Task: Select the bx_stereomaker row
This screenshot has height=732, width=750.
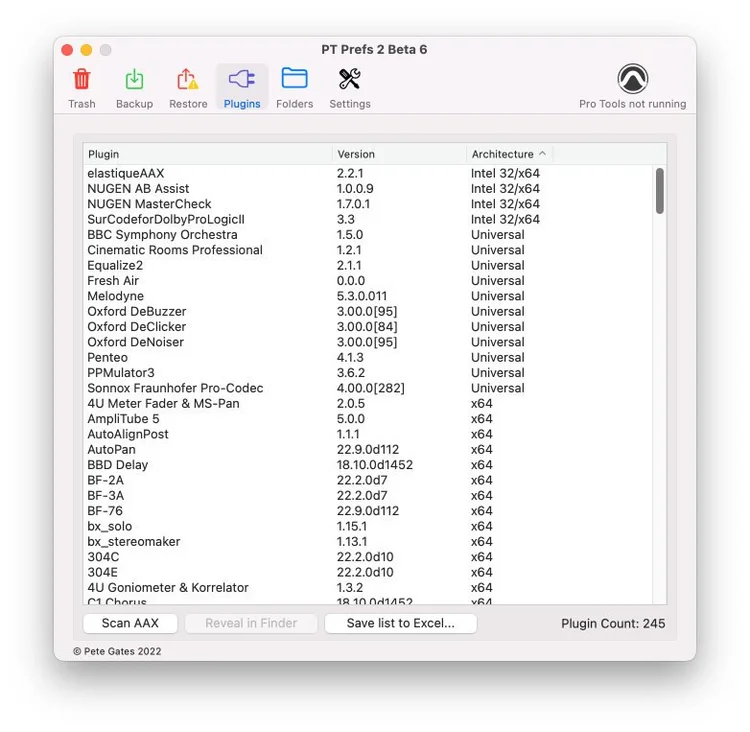Action: [367, 542]
